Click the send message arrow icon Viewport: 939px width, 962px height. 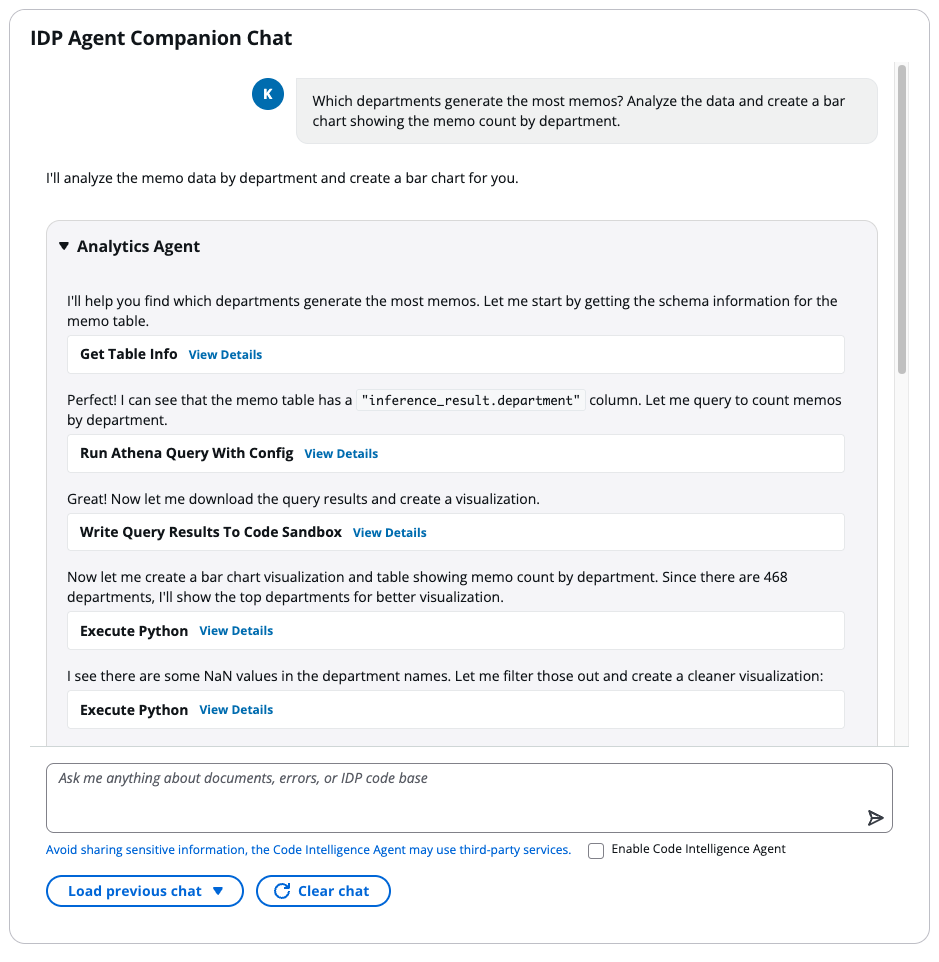[x=875, y=817]
